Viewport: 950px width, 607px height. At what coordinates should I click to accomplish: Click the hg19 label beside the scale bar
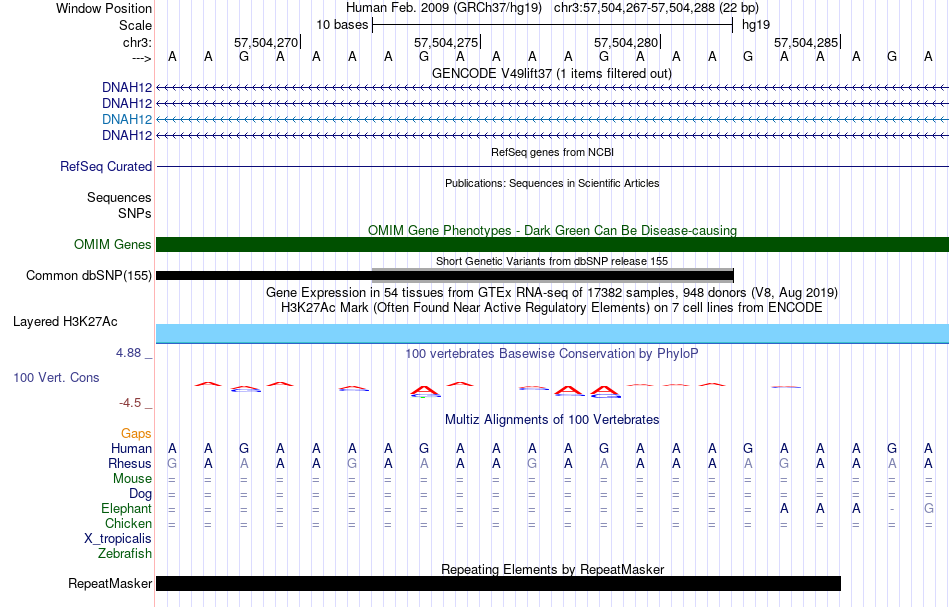tap(756, 25)
